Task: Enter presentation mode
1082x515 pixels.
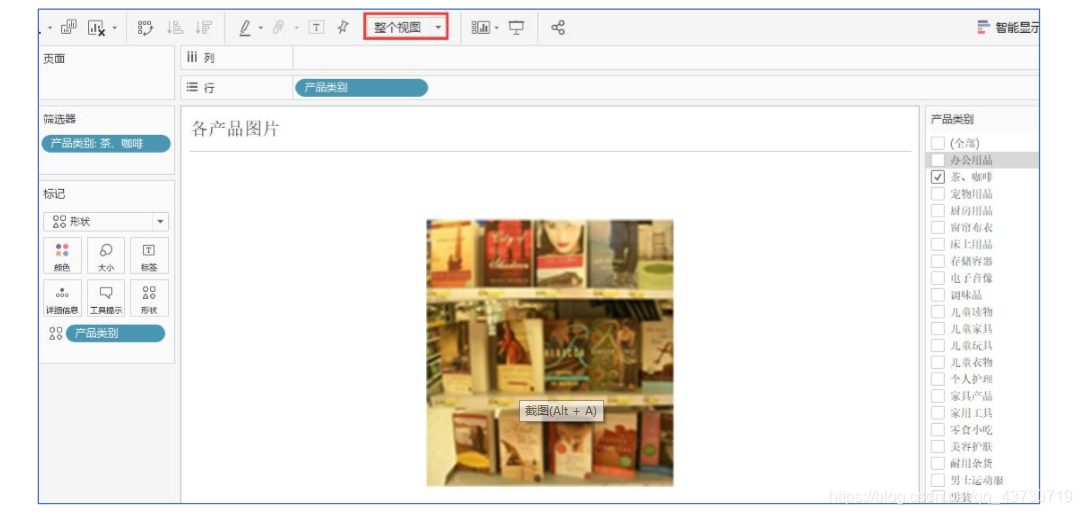Action: [x=516, y=28]
